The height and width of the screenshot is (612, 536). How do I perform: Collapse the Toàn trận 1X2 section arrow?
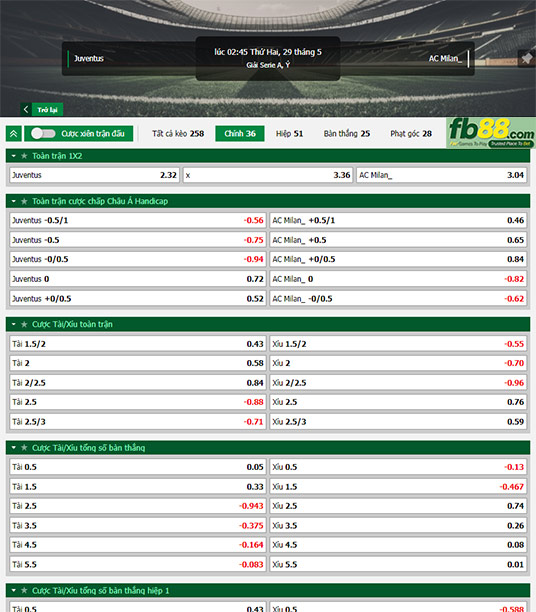(x=14, y=156)
